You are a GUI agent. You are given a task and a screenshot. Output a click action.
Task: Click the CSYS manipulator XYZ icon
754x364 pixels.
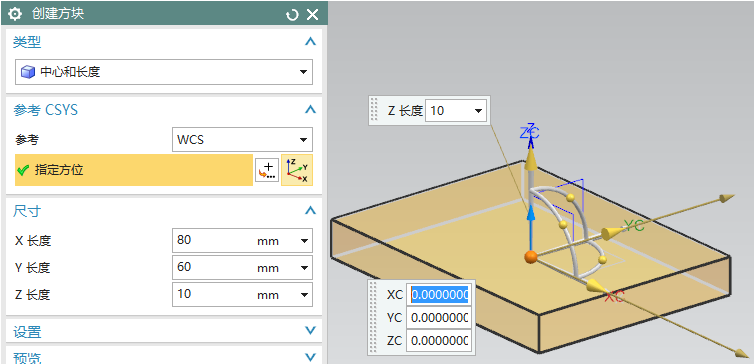297,170
